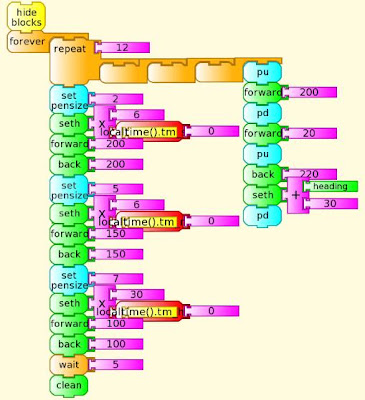Click the 100 value on the back block
The width and height of the screenshot is (365, 400).
click(115, 344)
